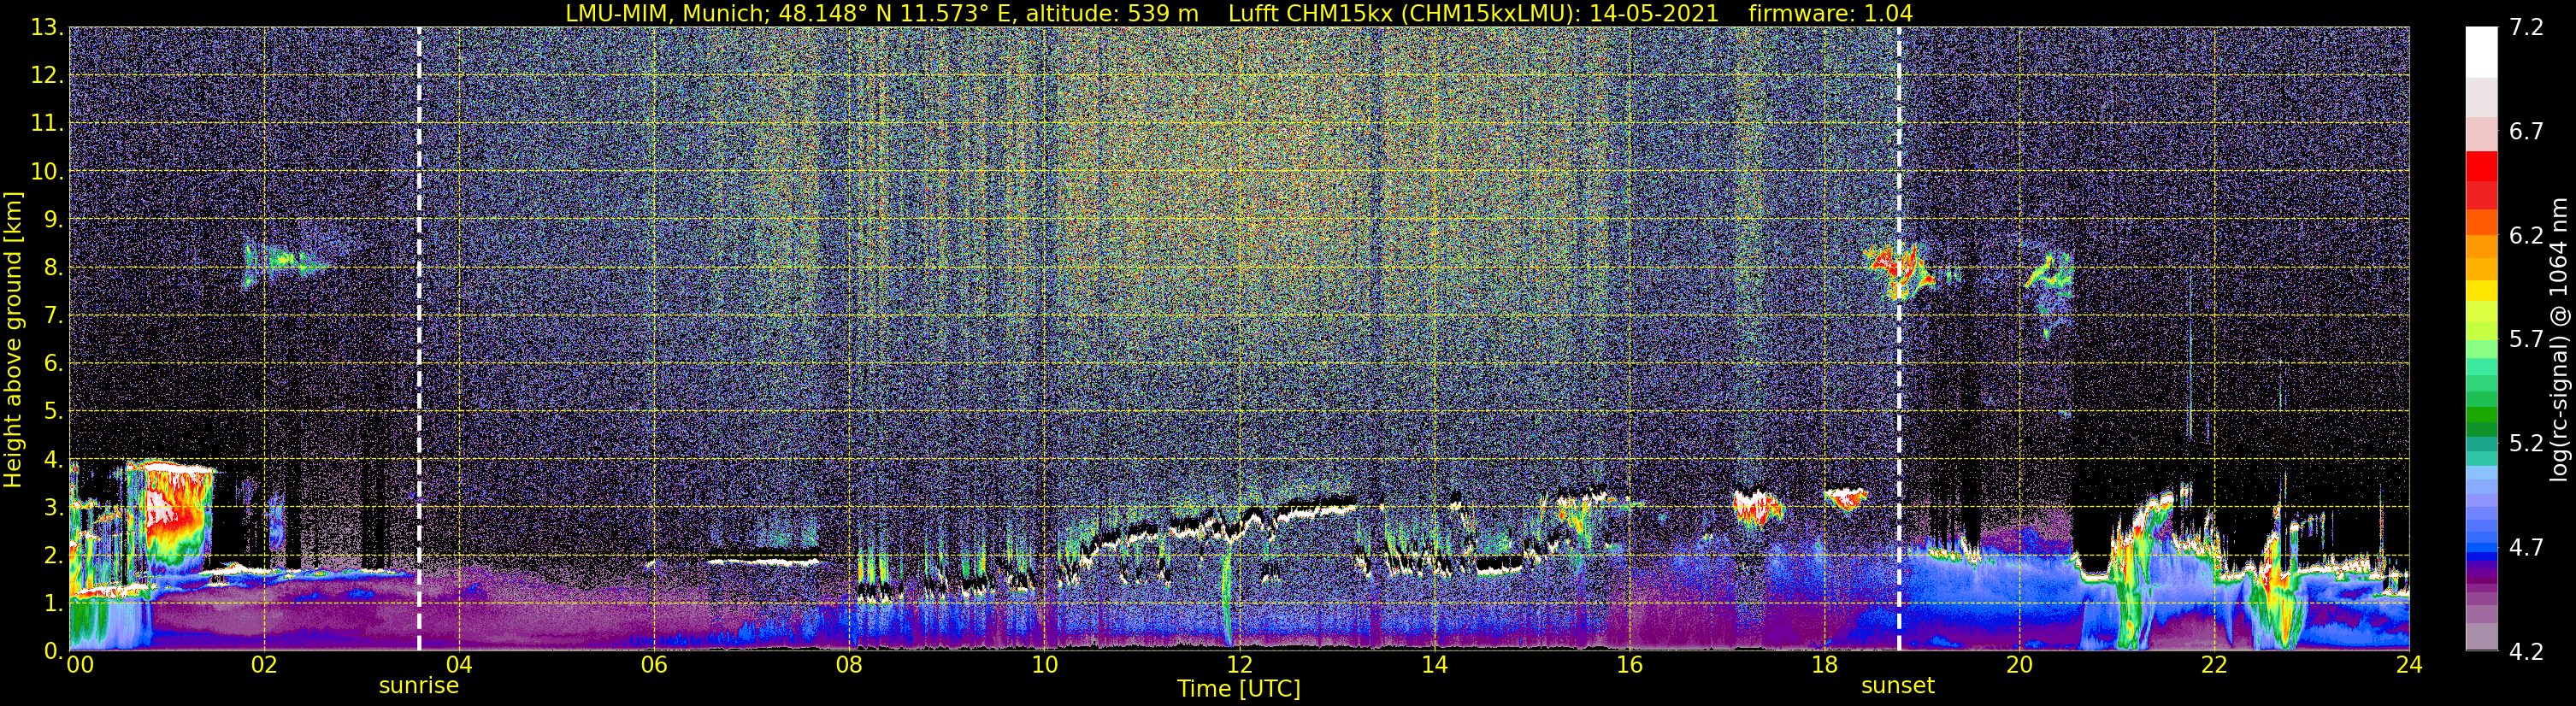Click the x-axis tick label '22'
Screen dimensions: 2576x706
click(2214, 665)
